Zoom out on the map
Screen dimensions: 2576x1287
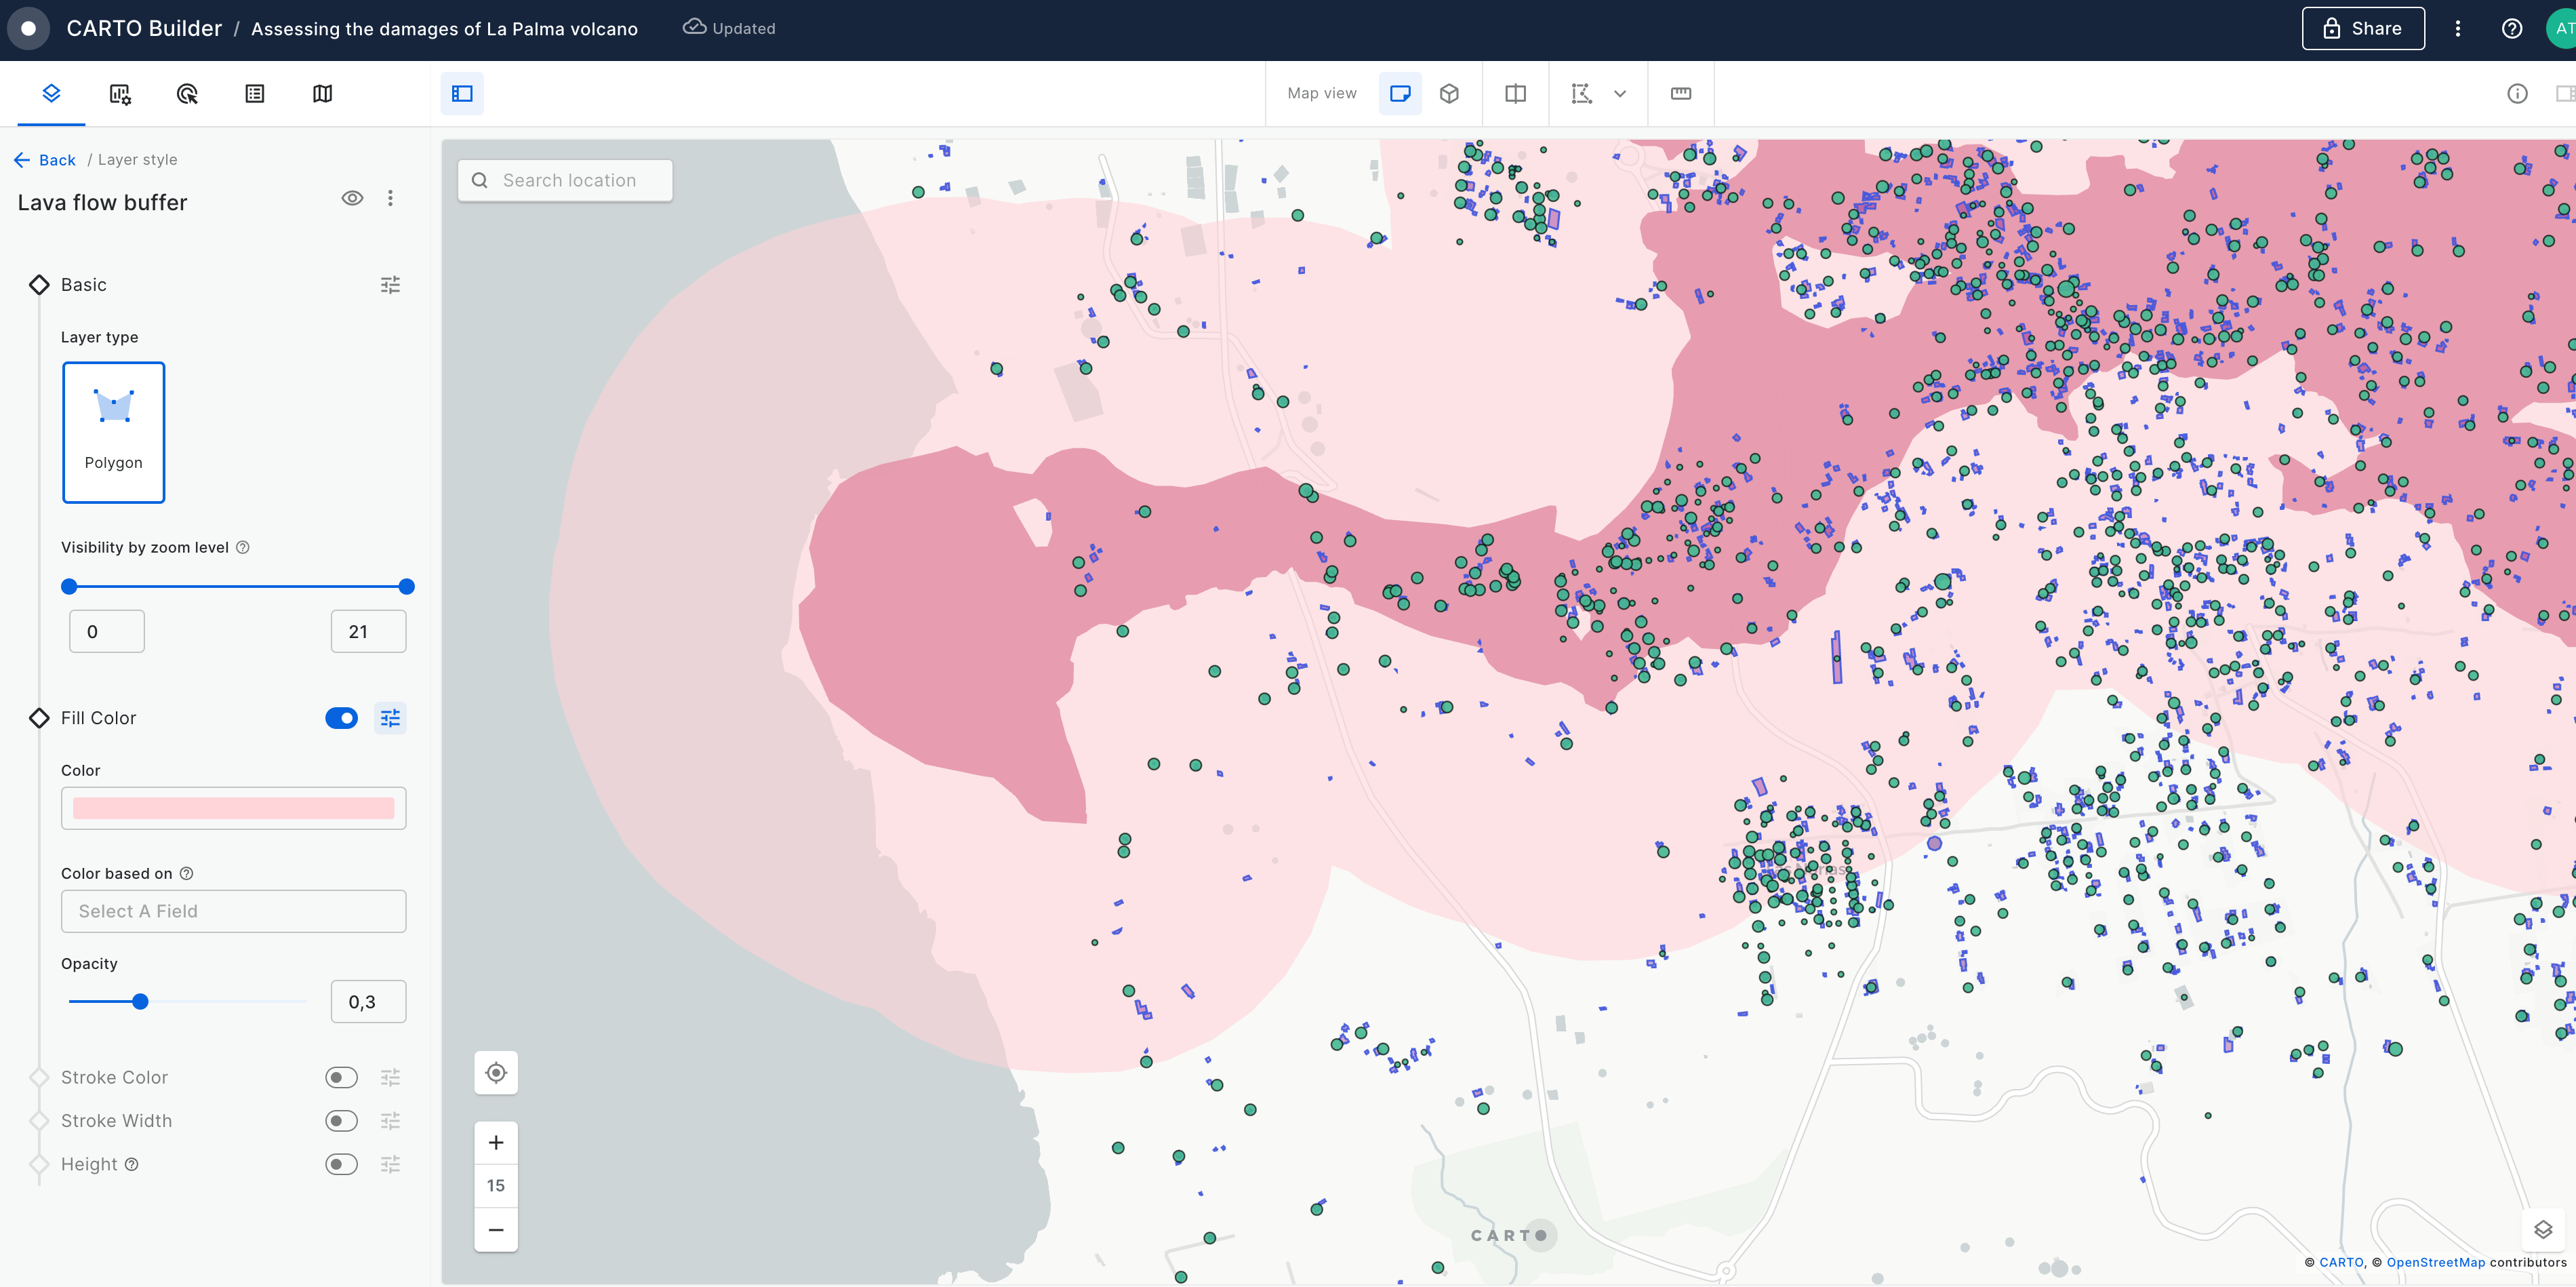tap(496, 1229)
